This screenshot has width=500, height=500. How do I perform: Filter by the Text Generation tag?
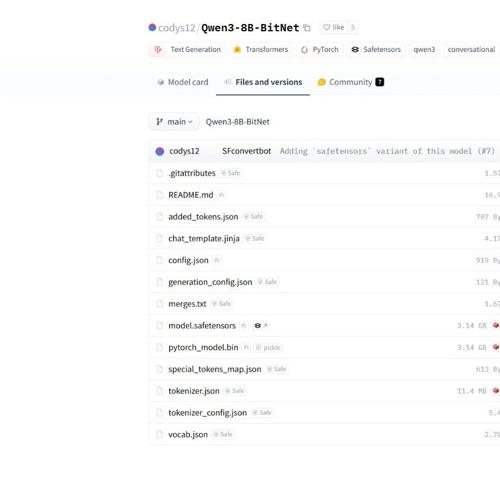[187, 50]
